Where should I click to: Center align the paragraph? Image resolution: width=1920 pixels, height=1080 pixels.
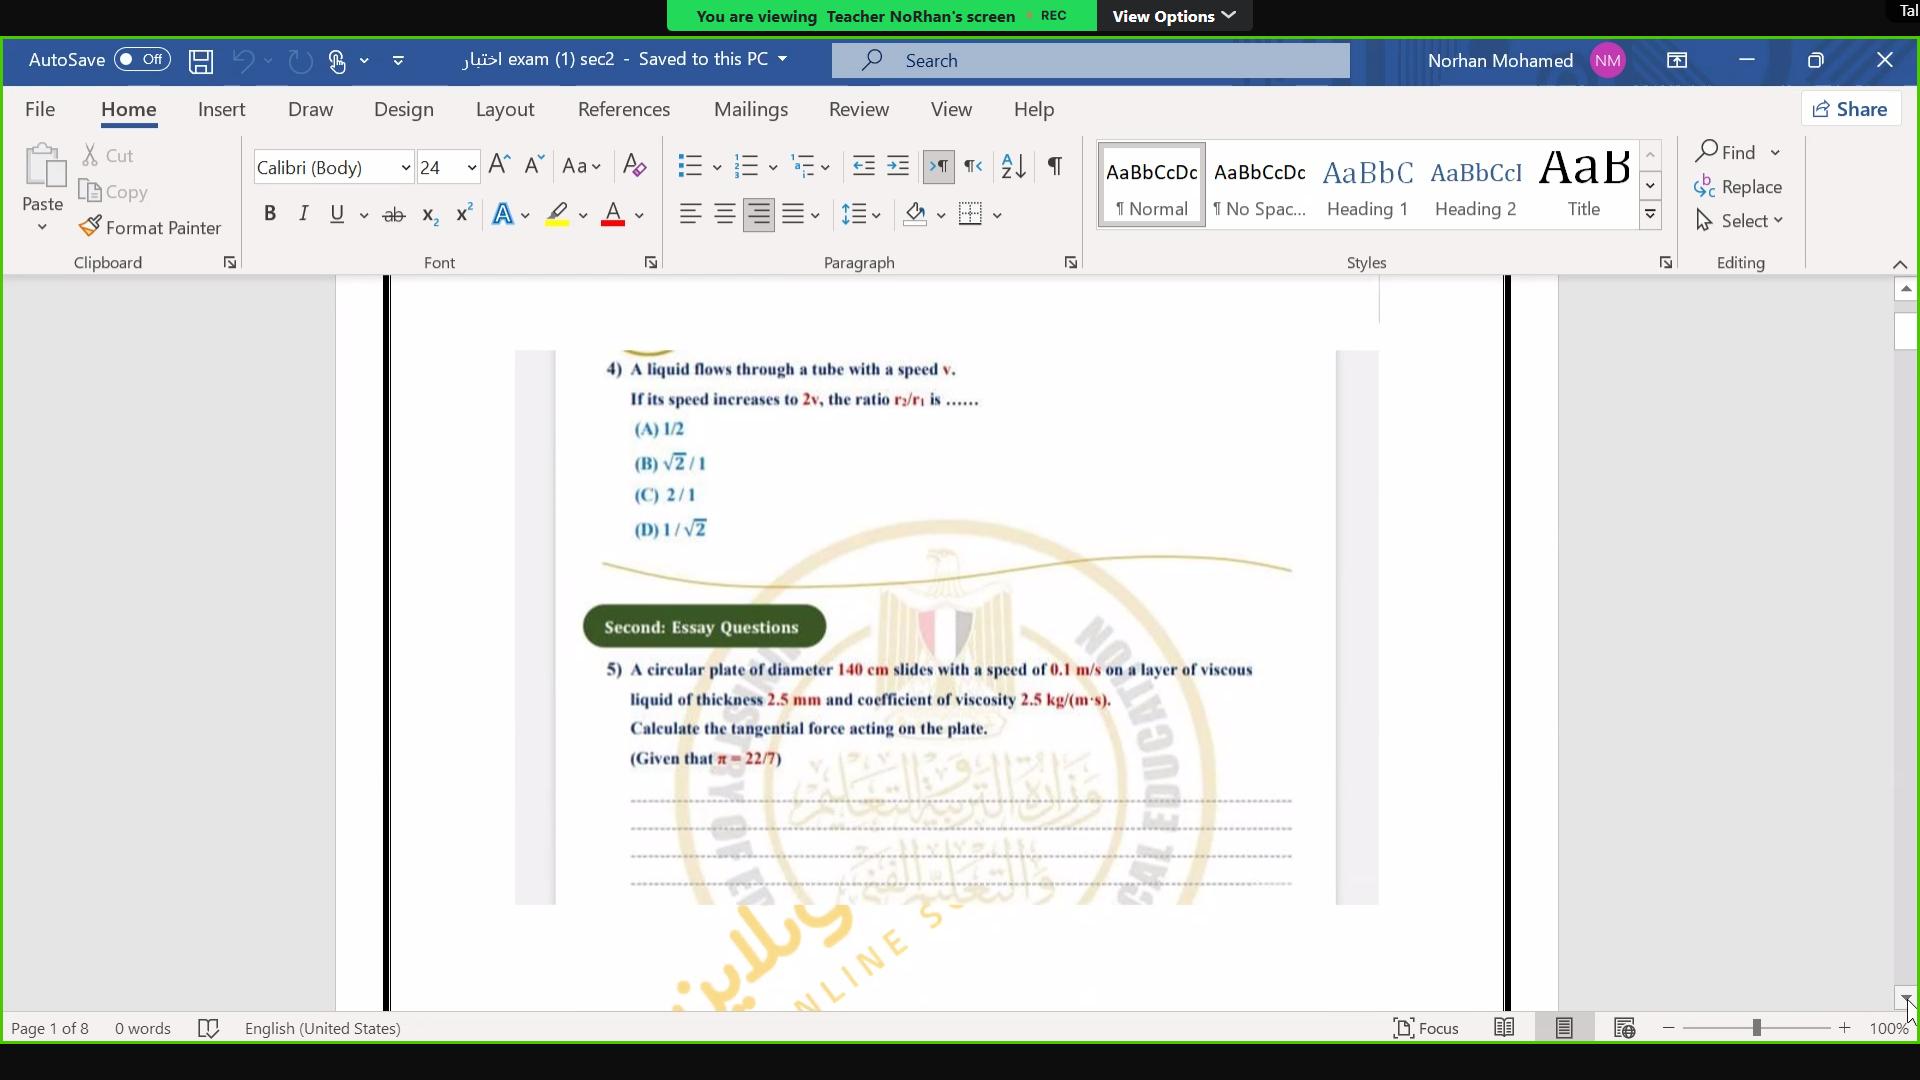click(725, 215)
